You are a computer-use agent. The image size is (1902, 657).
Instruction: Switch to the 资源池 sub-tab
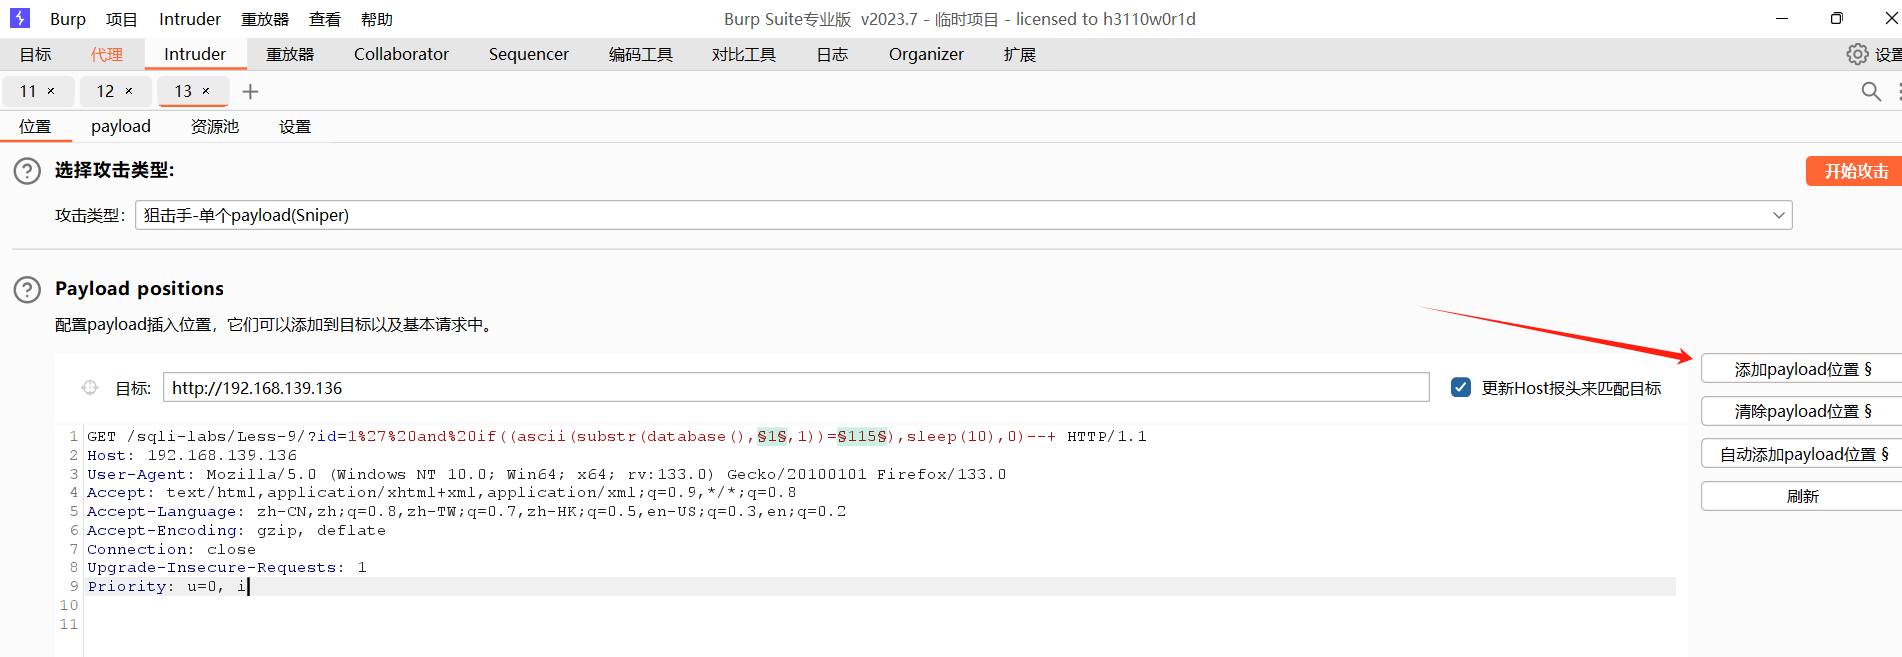point(215,126)
